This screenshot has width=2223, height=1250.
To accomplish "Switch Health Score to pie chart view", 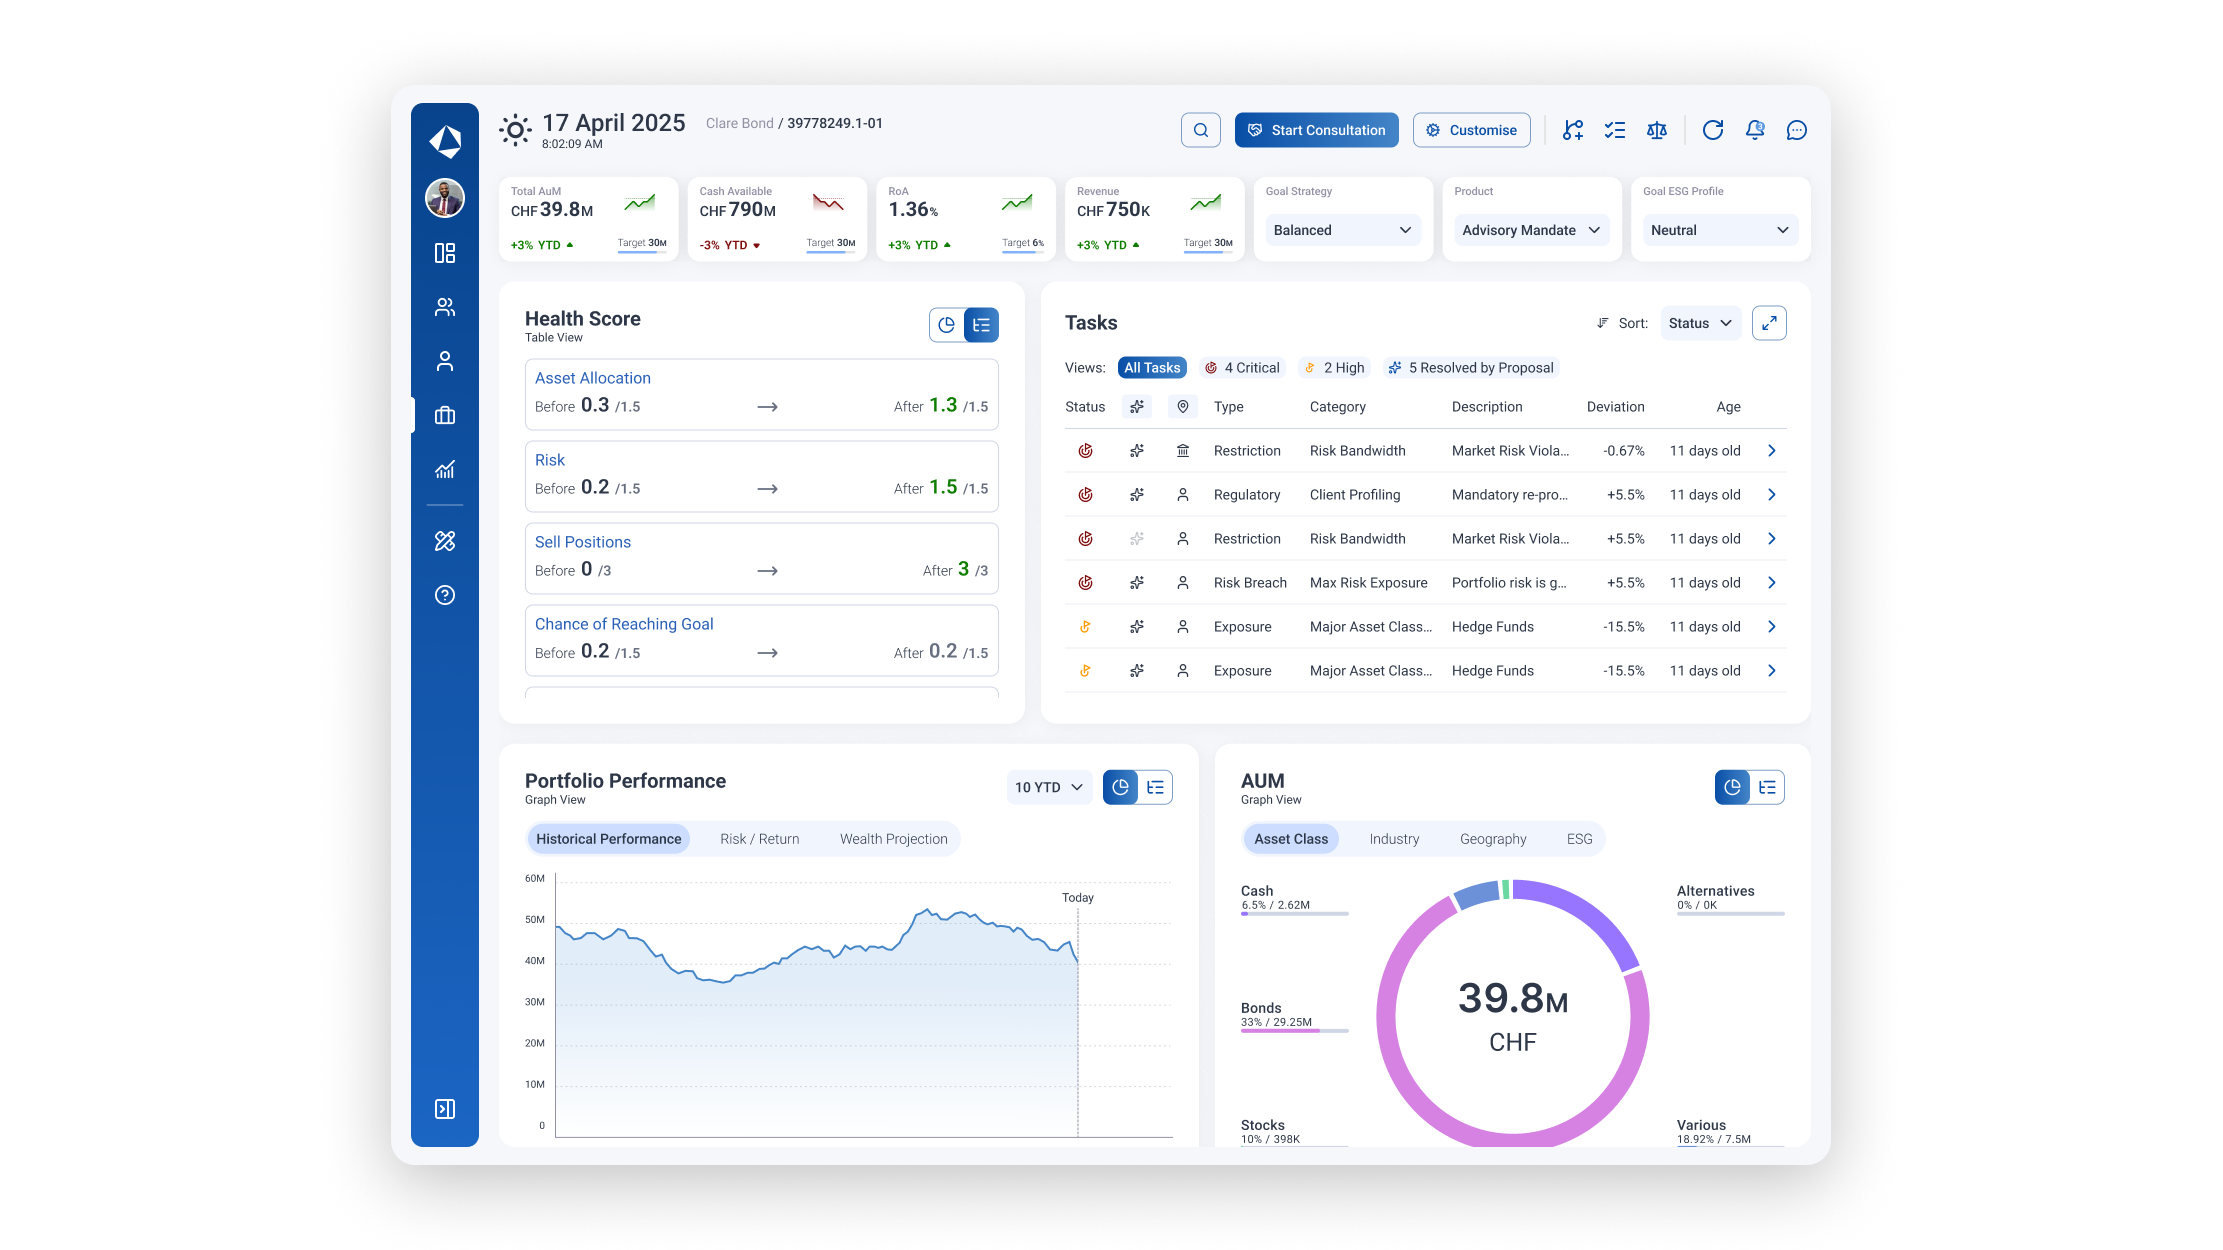I will pyautogui.click(x=946, y=324).
